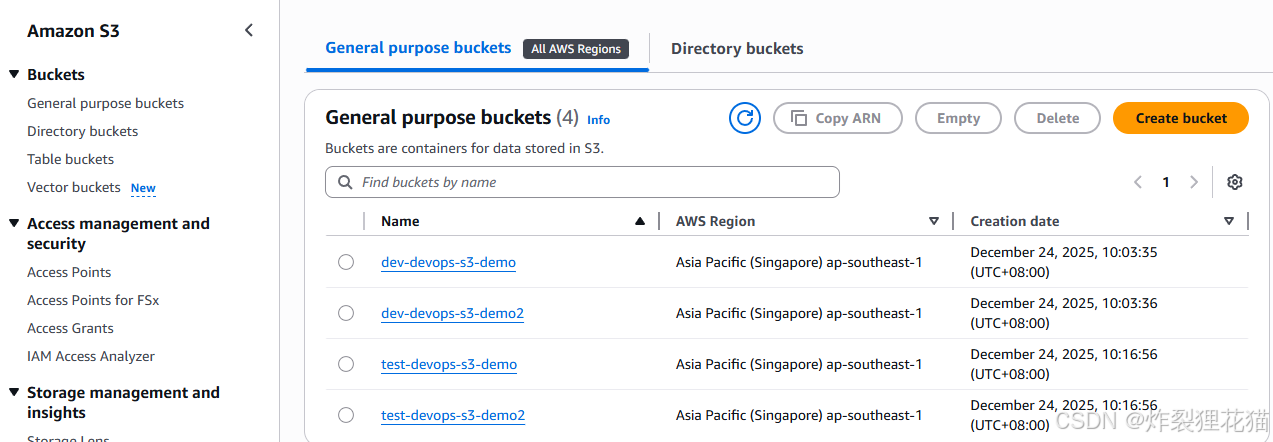The height and width of the screenshot is (442, 1273).
Task: Click the Create bucket button
Action: pos(1181,118)
